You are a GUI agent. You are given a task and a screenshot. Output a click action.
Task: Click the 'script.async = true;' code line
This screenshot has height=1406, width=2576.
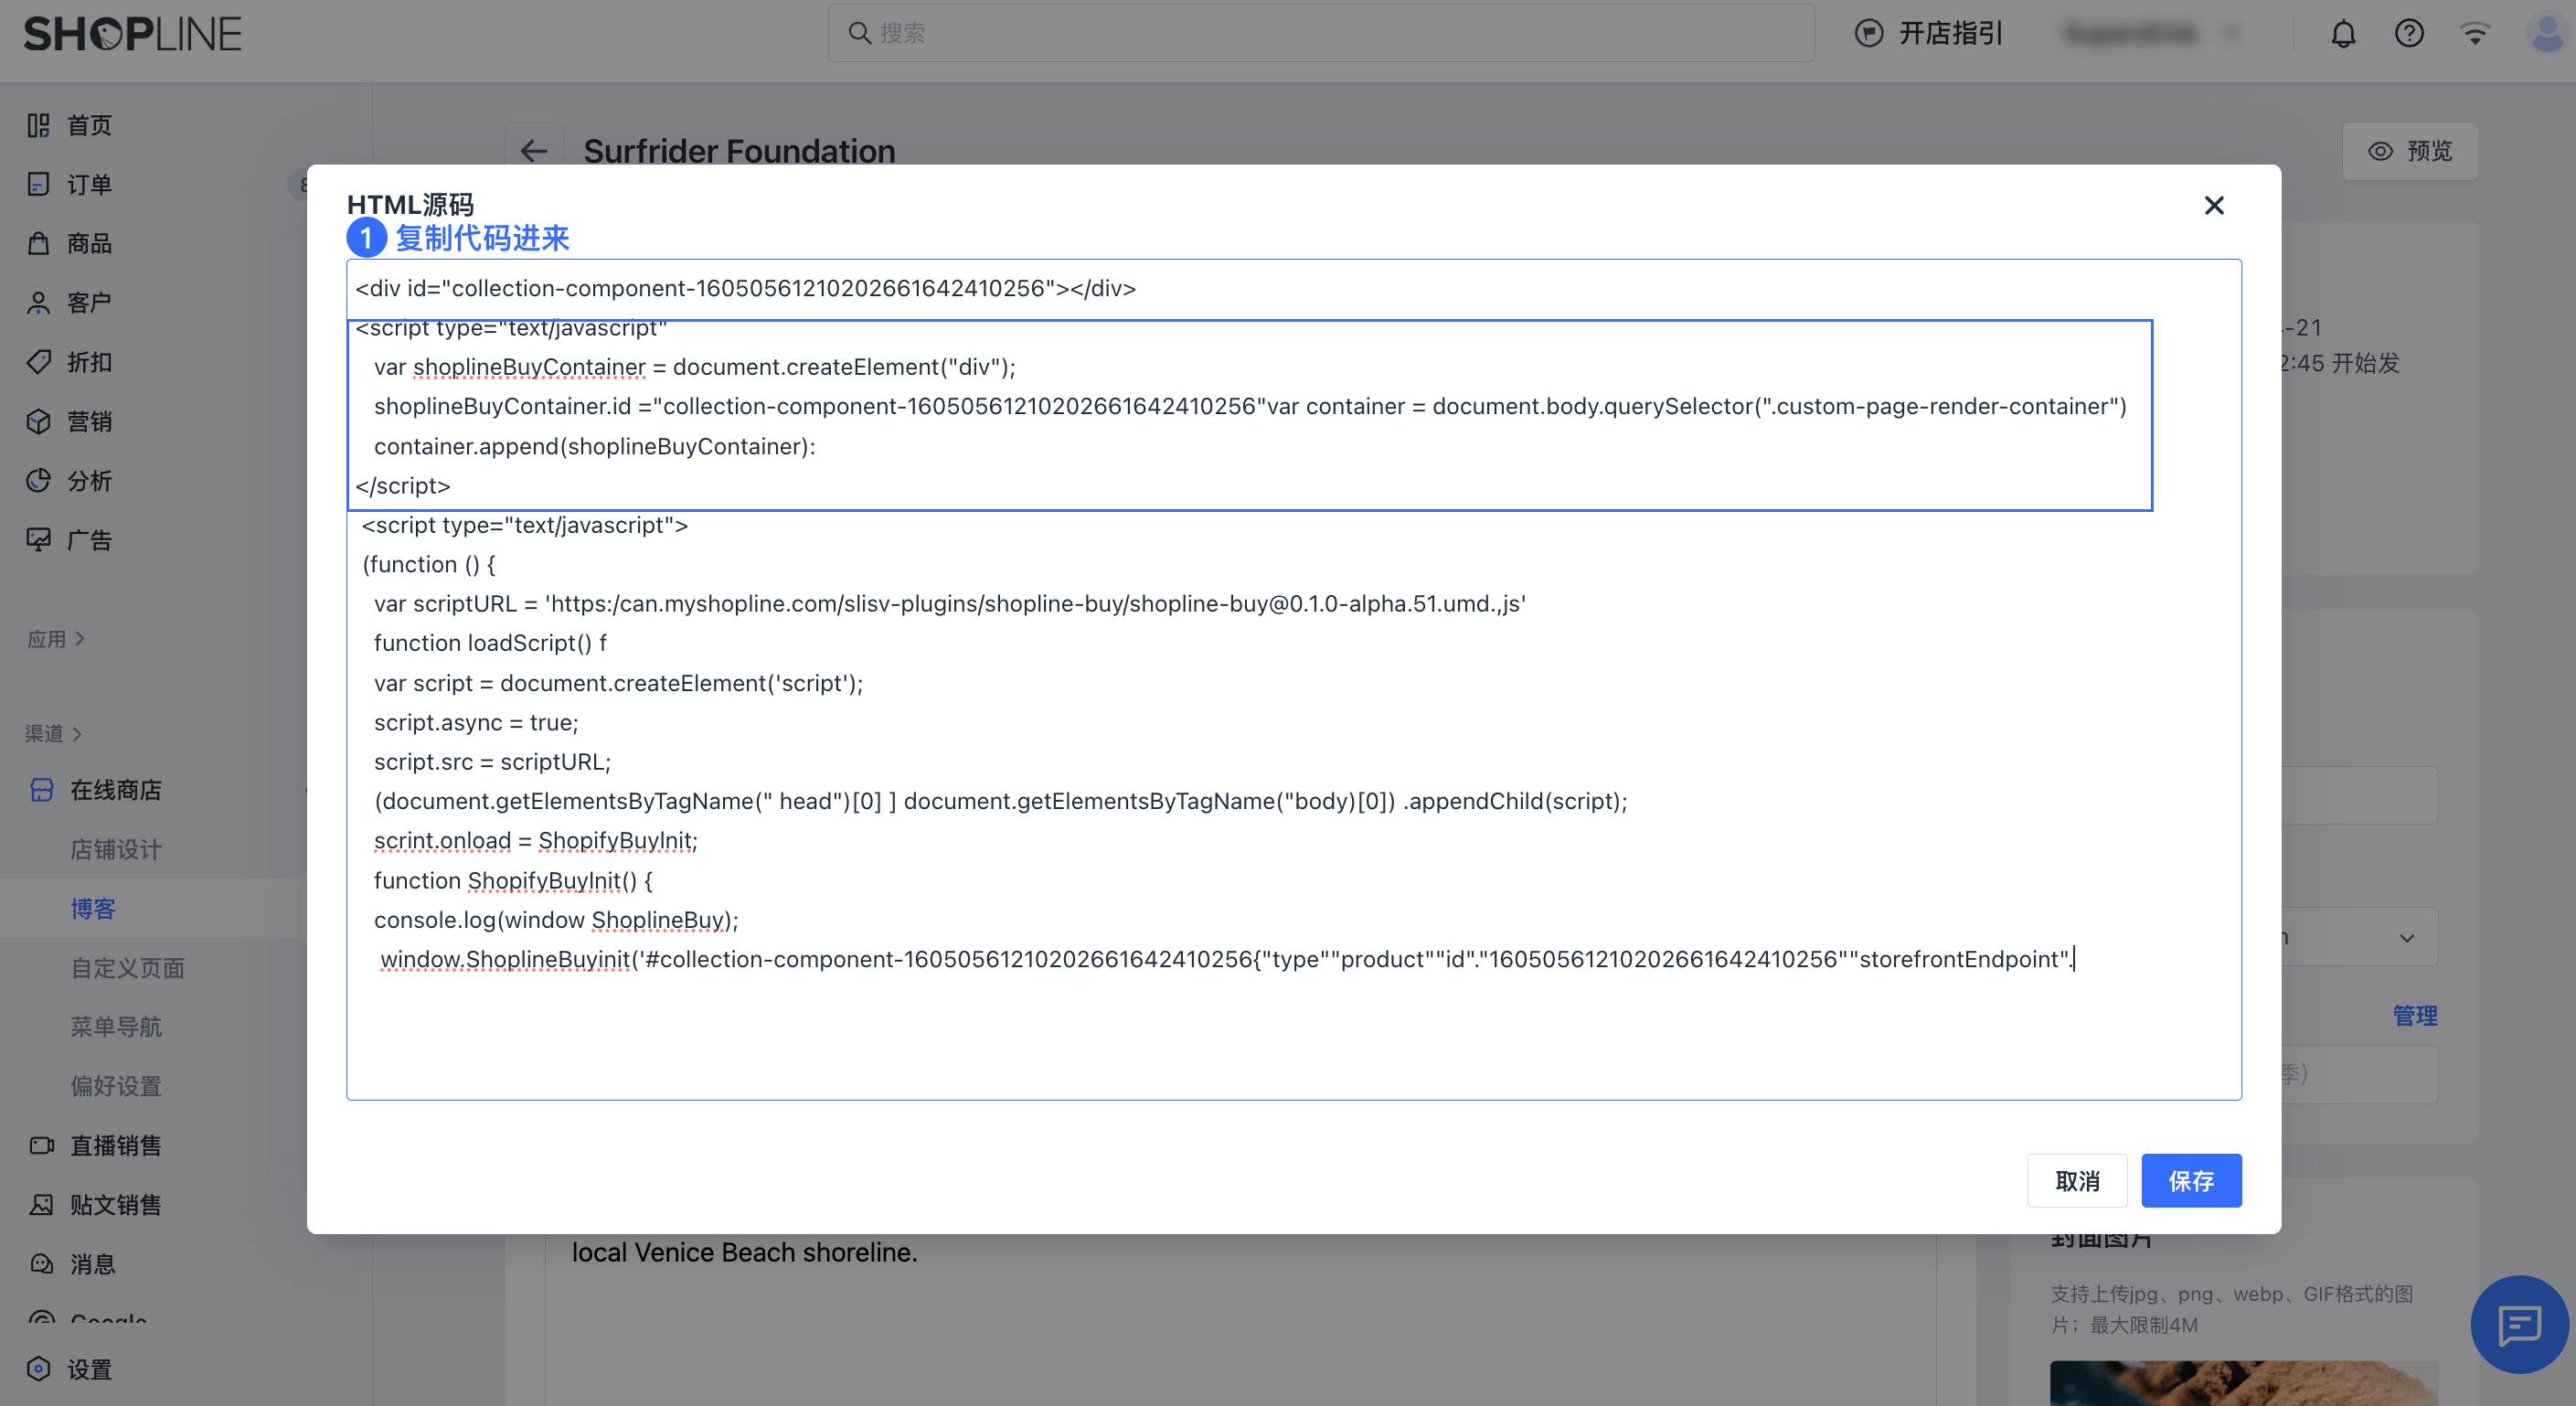click(476, 722)
